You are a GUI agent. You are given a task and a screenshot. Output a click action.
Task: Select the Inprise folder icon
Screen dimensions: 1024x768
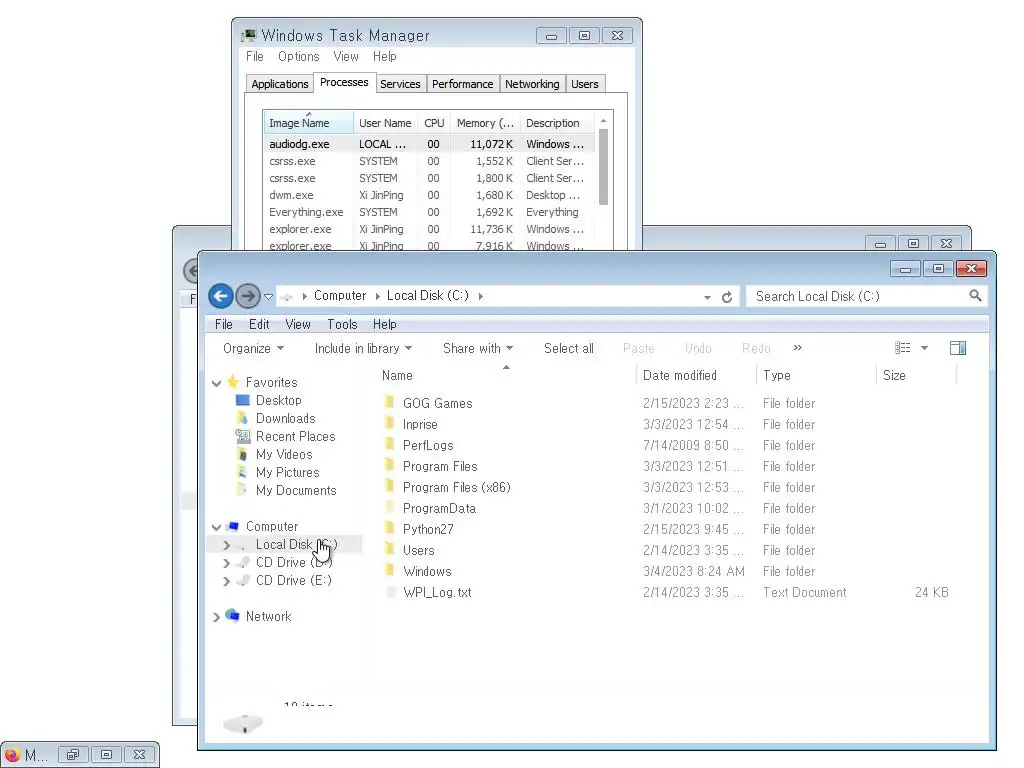(390, 423)
